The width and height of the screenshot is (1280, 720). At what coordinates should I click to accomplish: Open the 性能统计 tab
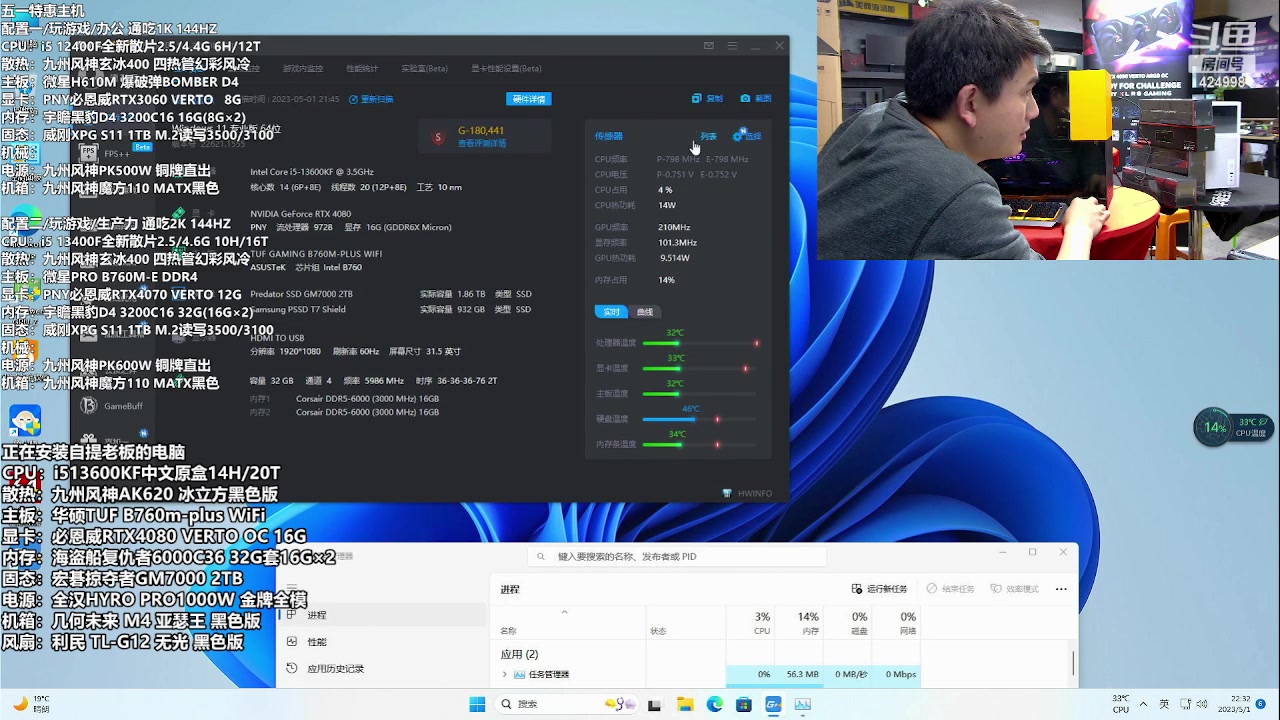(x=362, y=68)
